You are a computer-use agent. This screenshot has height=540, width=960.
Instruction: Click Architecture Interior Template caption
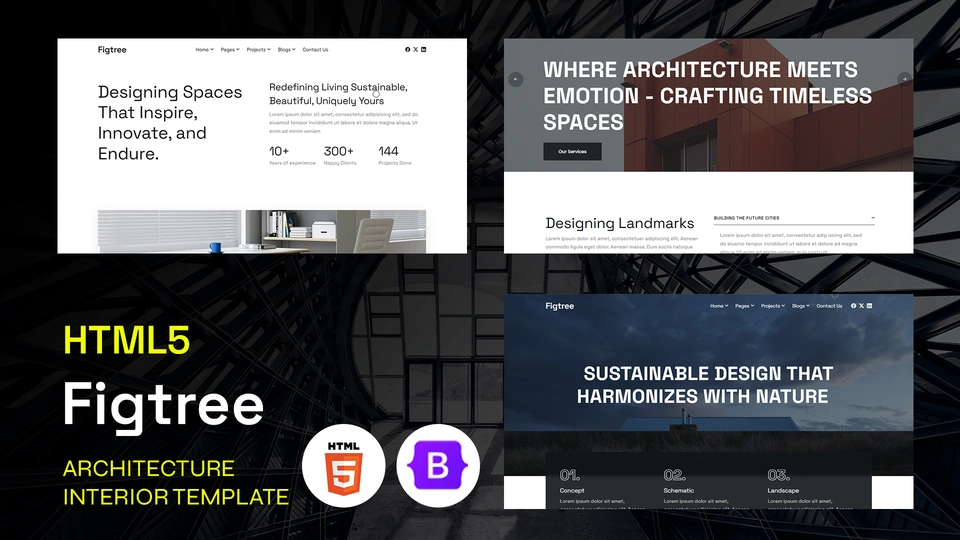176,482
